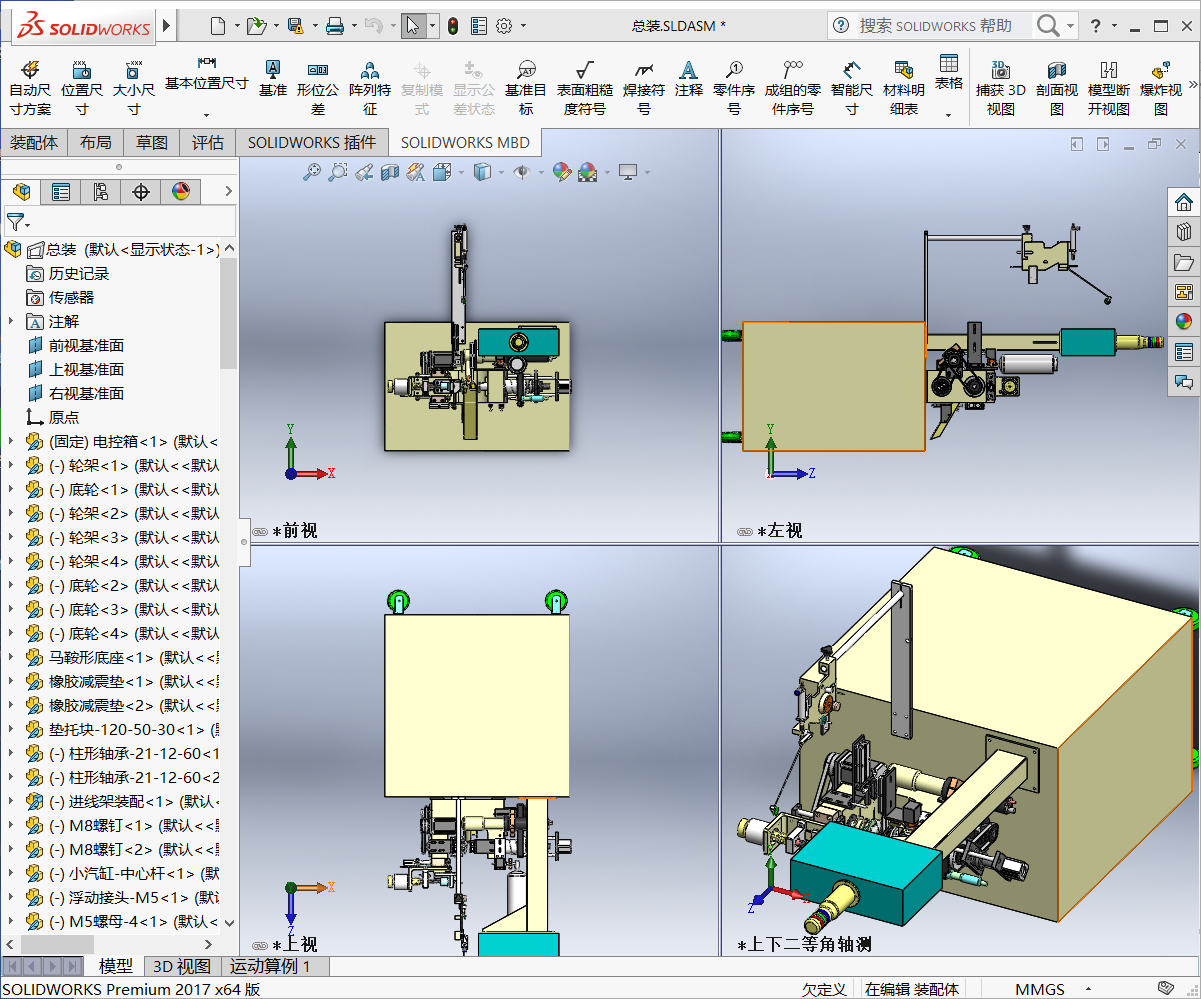The height and width of the screenshot is (999, 1201).
Task: Open the DimXpertManager crosshair tab
Action: pos(141,191)
